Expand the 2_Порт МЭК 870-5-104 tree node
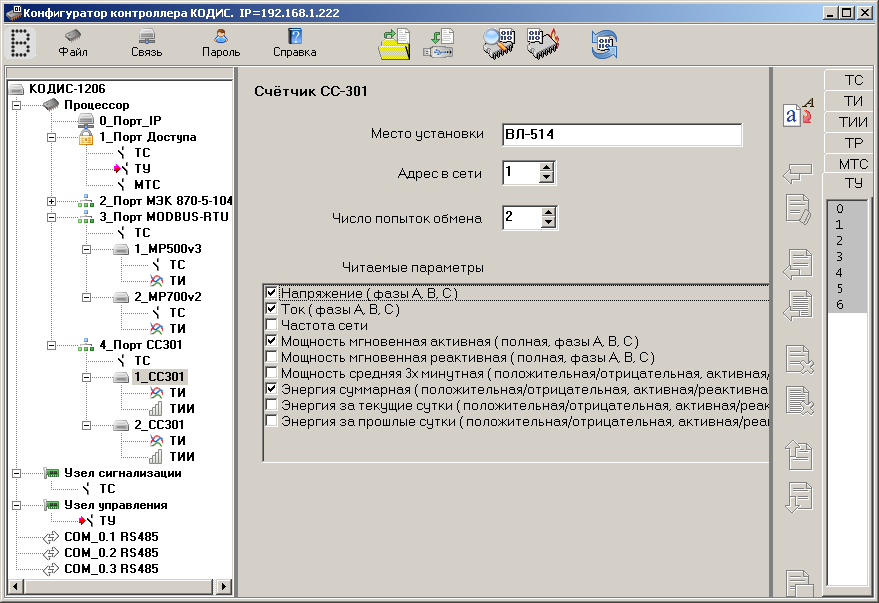 [52, 201]
